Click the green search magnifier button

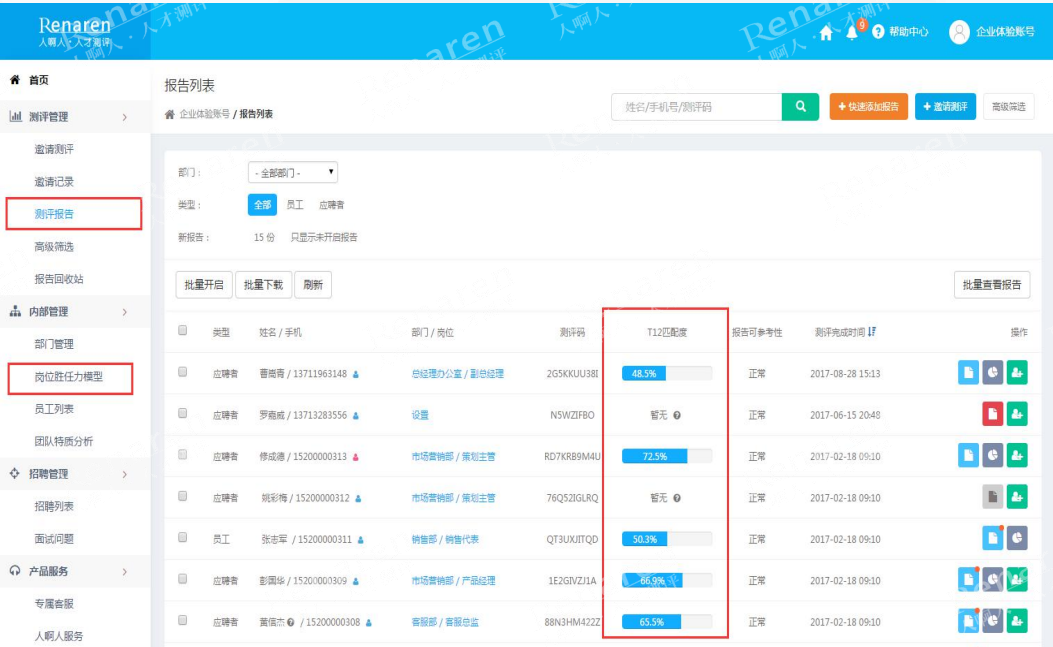(x=800, y=107)
